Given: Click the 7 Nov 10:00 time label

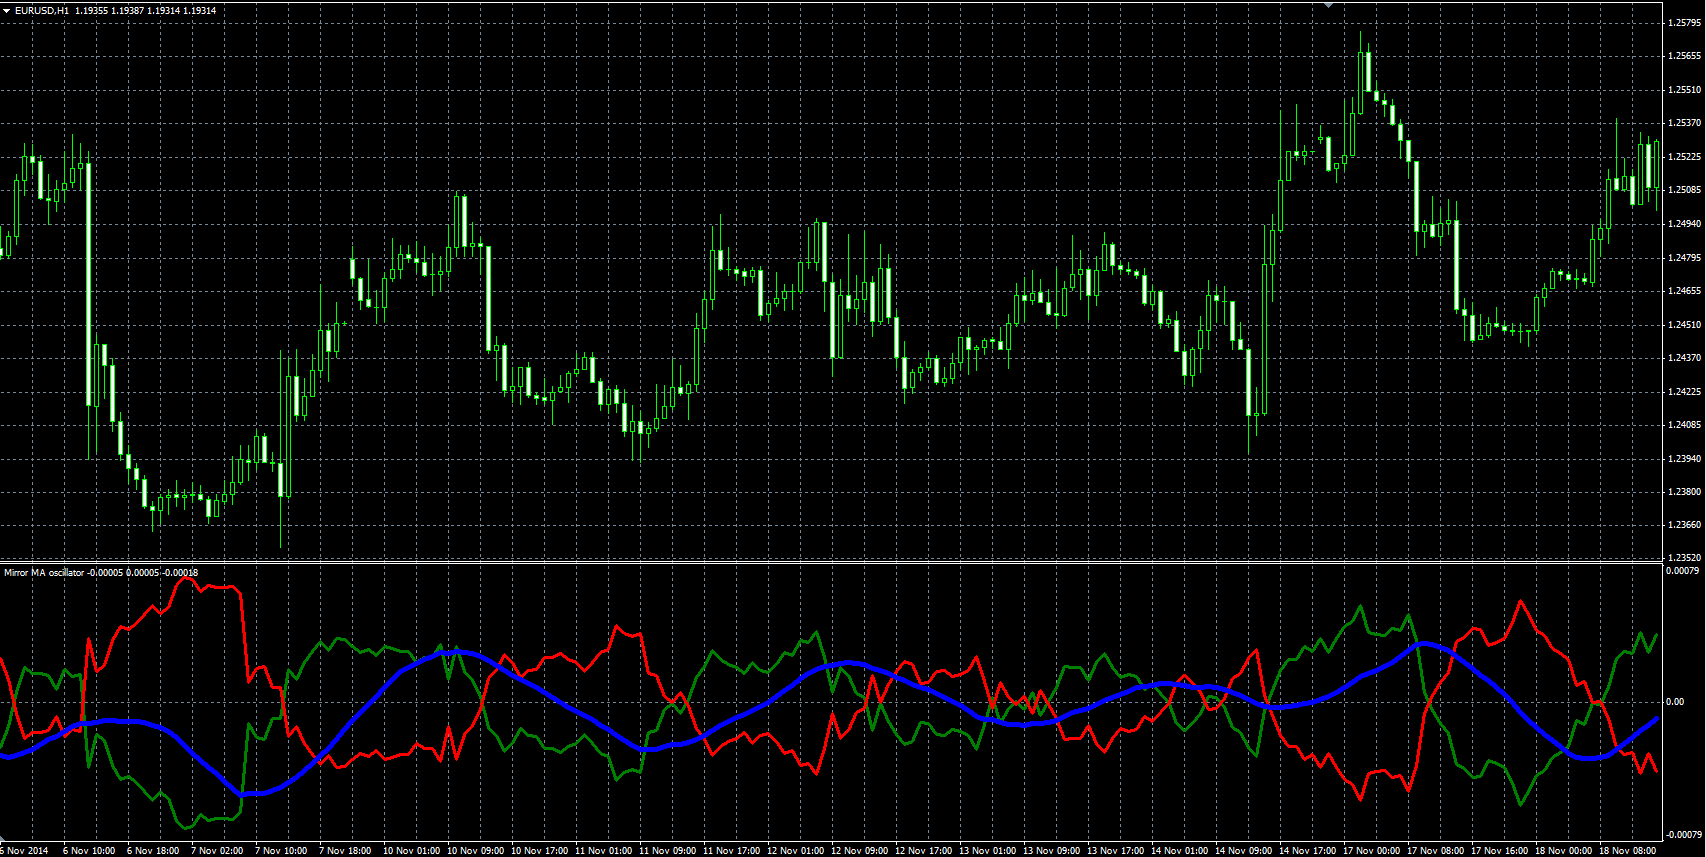Looking at the screenshot, I should coord(281,851).
